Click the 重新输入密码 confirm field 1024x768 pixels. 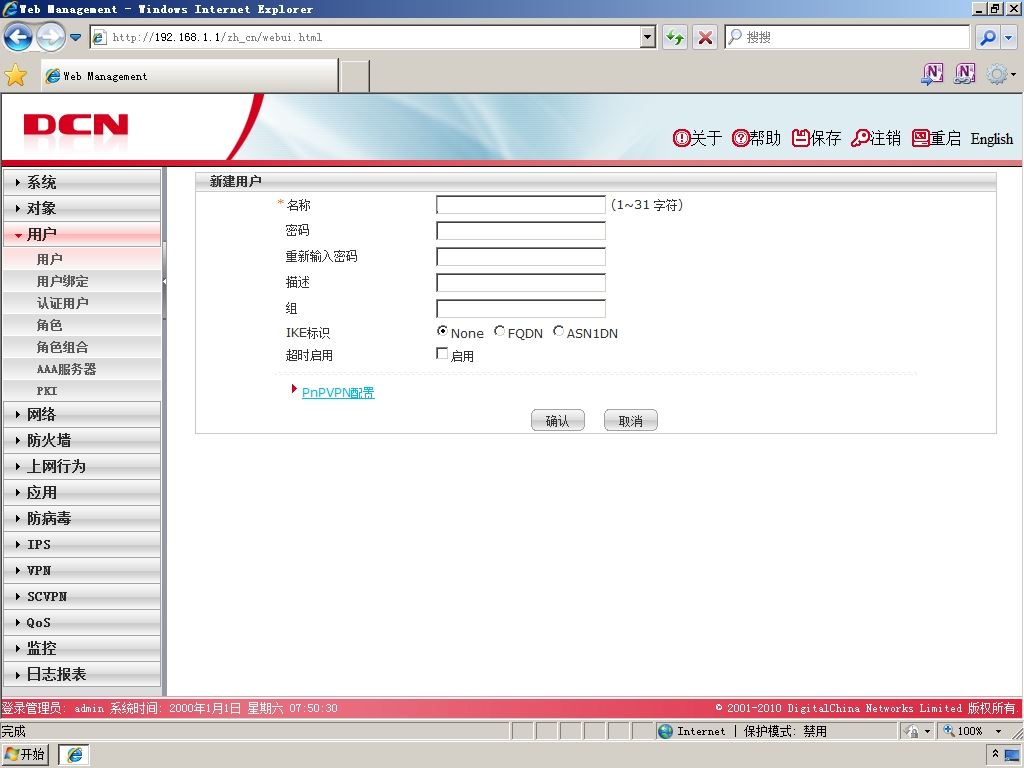click(x=520, y=257)
